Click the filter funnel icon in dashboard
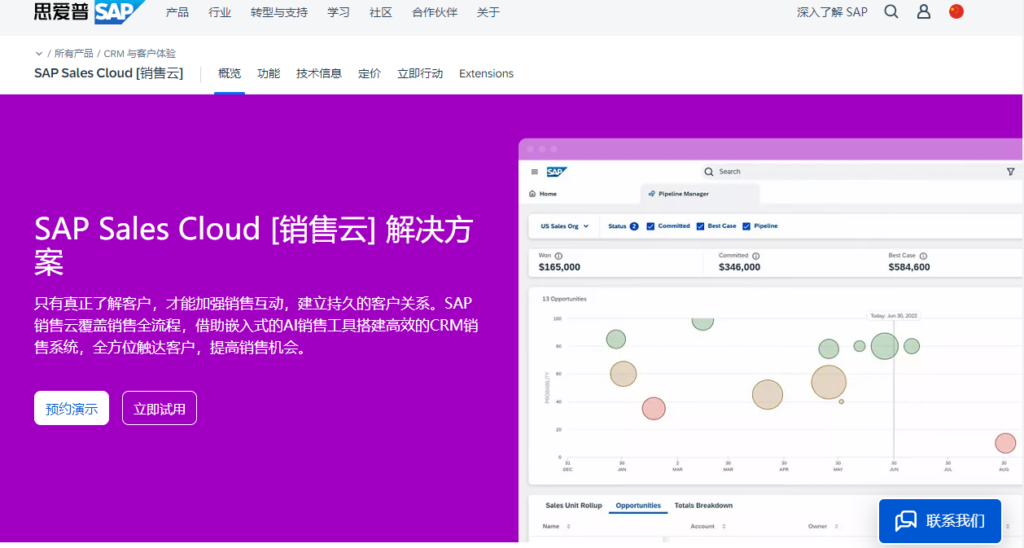The image size is (1024, 548). click(1010, 172)
